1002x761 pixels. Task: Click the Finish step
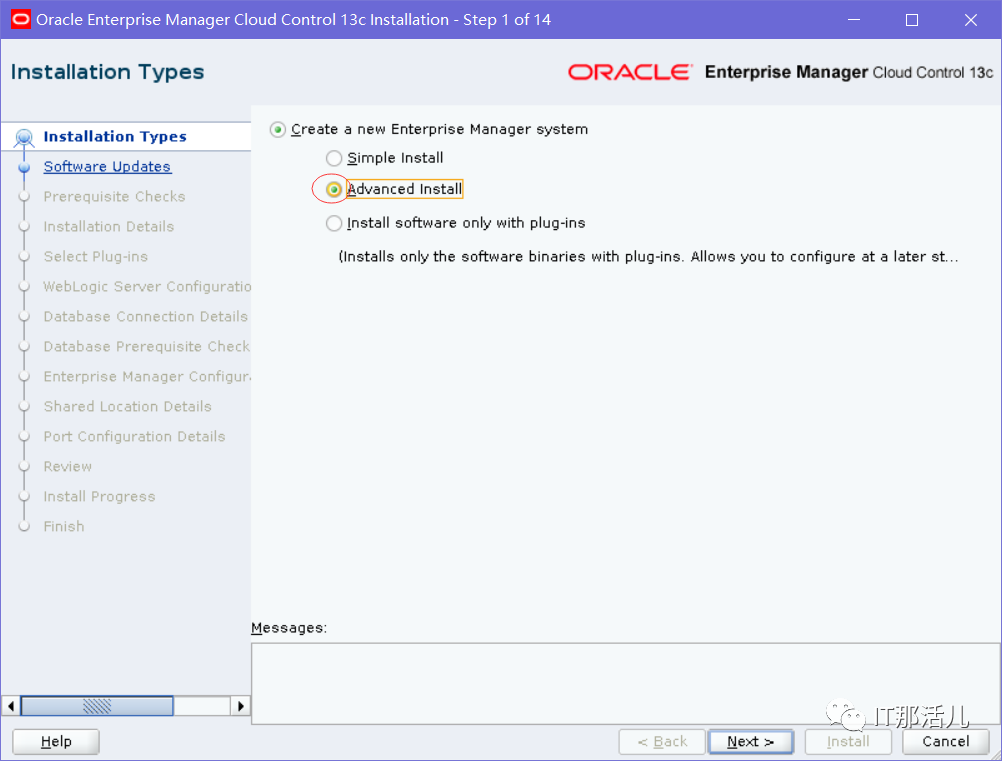pyautogui.click(x=64, y=527)
